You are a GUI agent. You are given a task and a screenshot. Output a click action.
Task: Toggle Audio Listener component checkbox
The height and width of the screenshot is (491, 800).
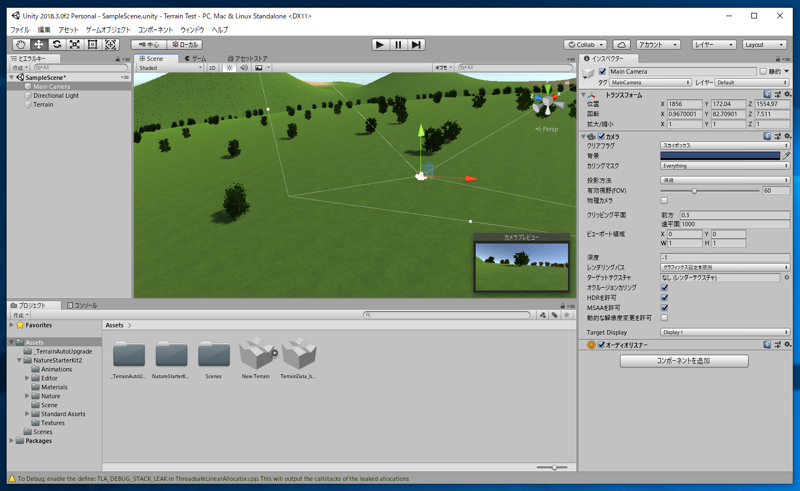coord(601,345)
